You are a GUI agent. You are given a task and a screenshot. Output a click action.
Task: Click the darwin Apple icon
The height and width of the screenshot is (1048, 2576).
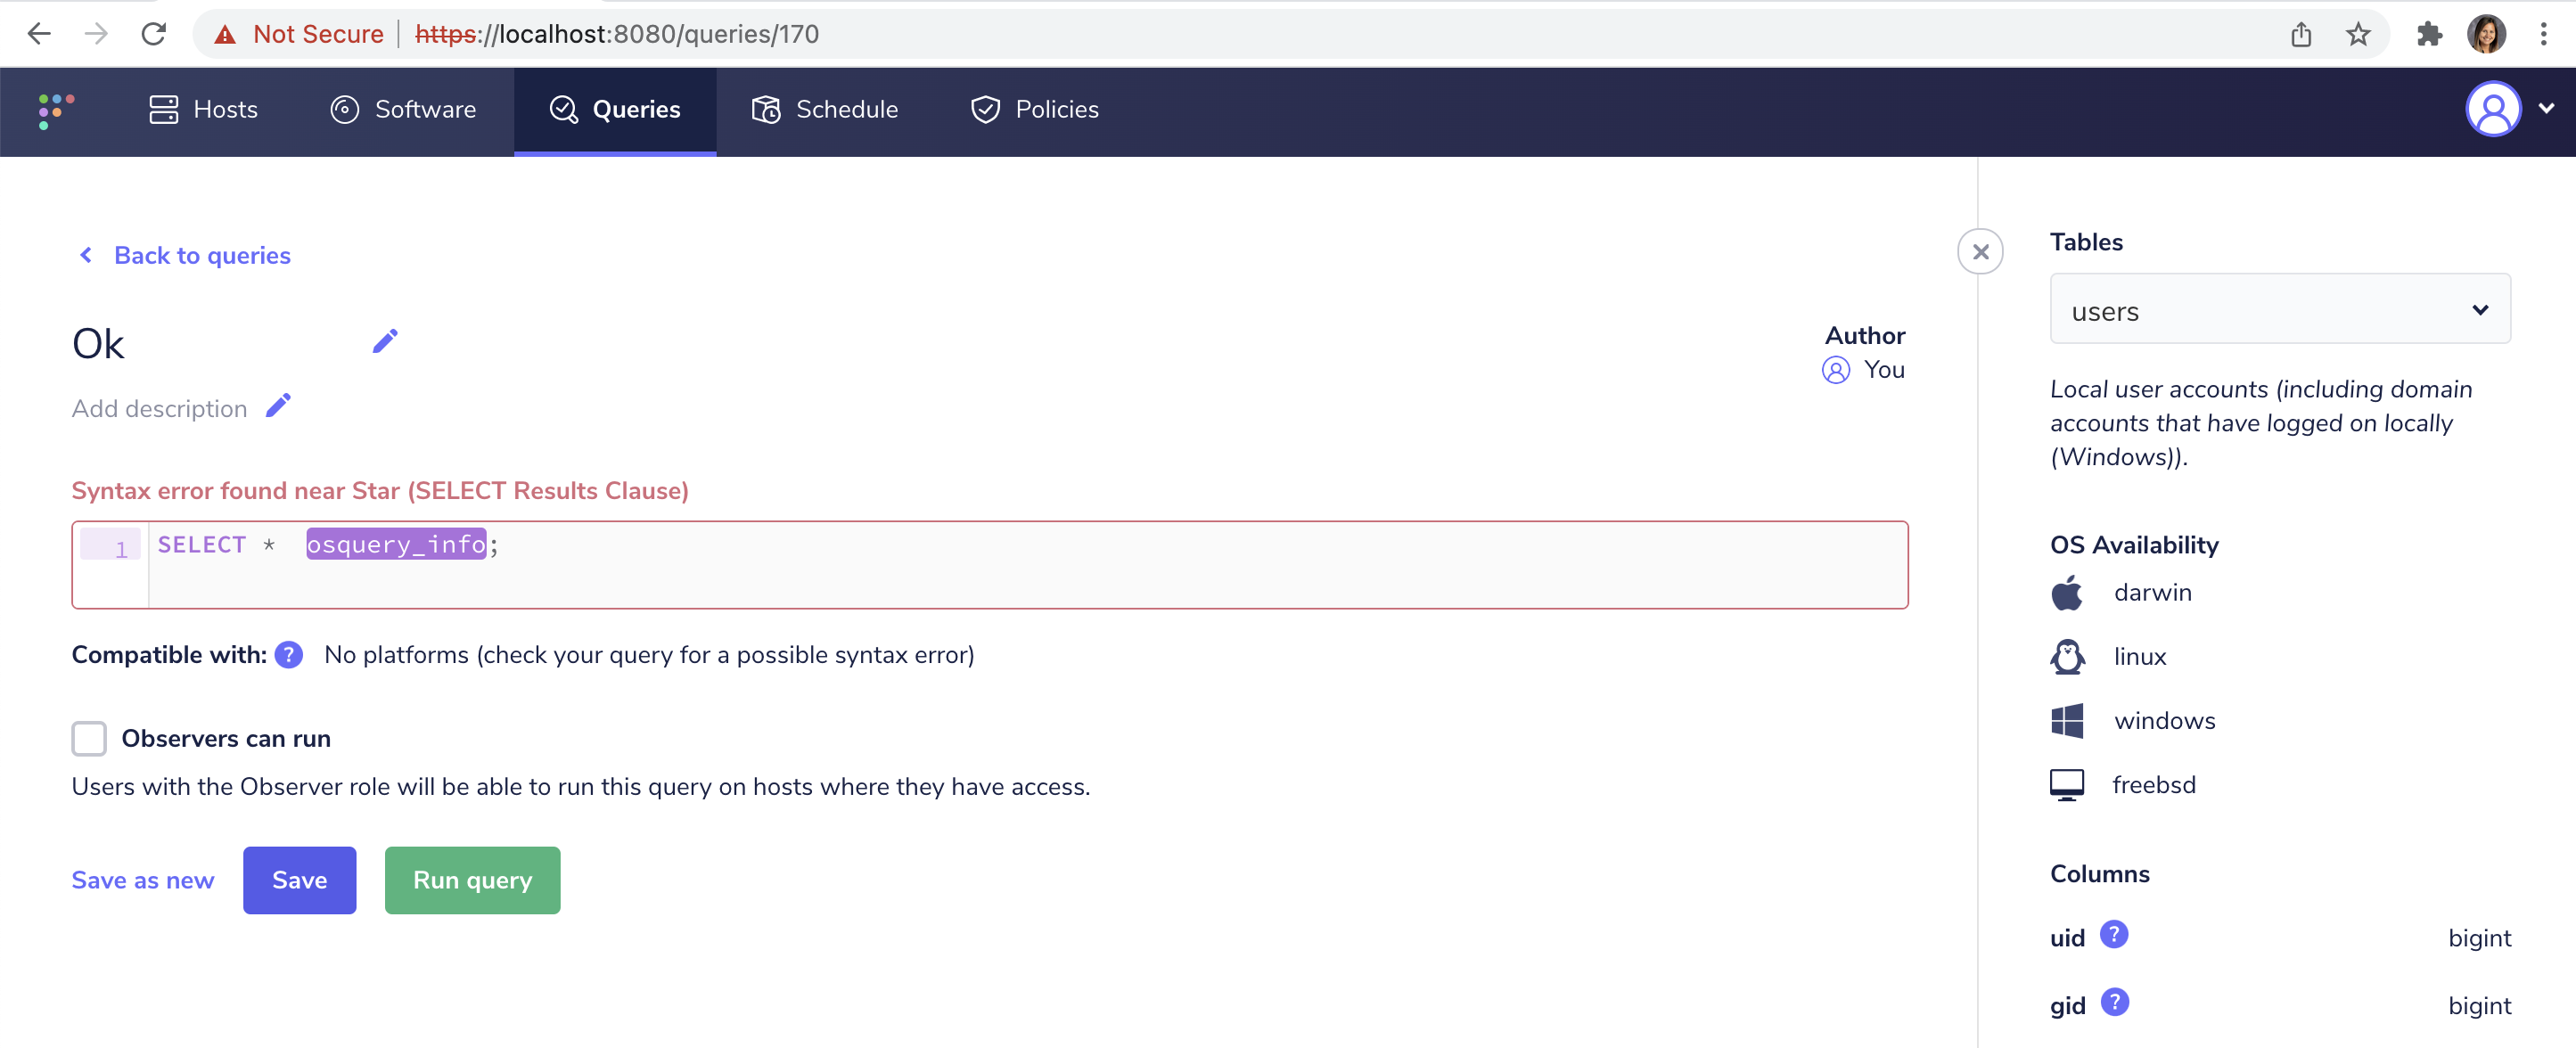pos(2067,593)
